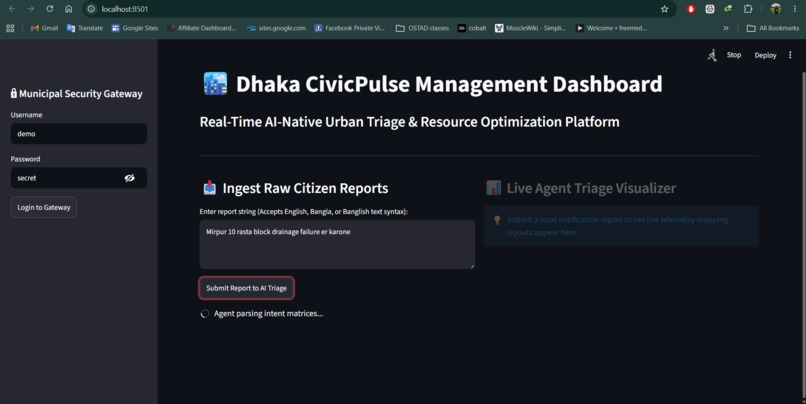Screen dimensions: 806x404
Task: Open browser home page
Action: point(68,9)
